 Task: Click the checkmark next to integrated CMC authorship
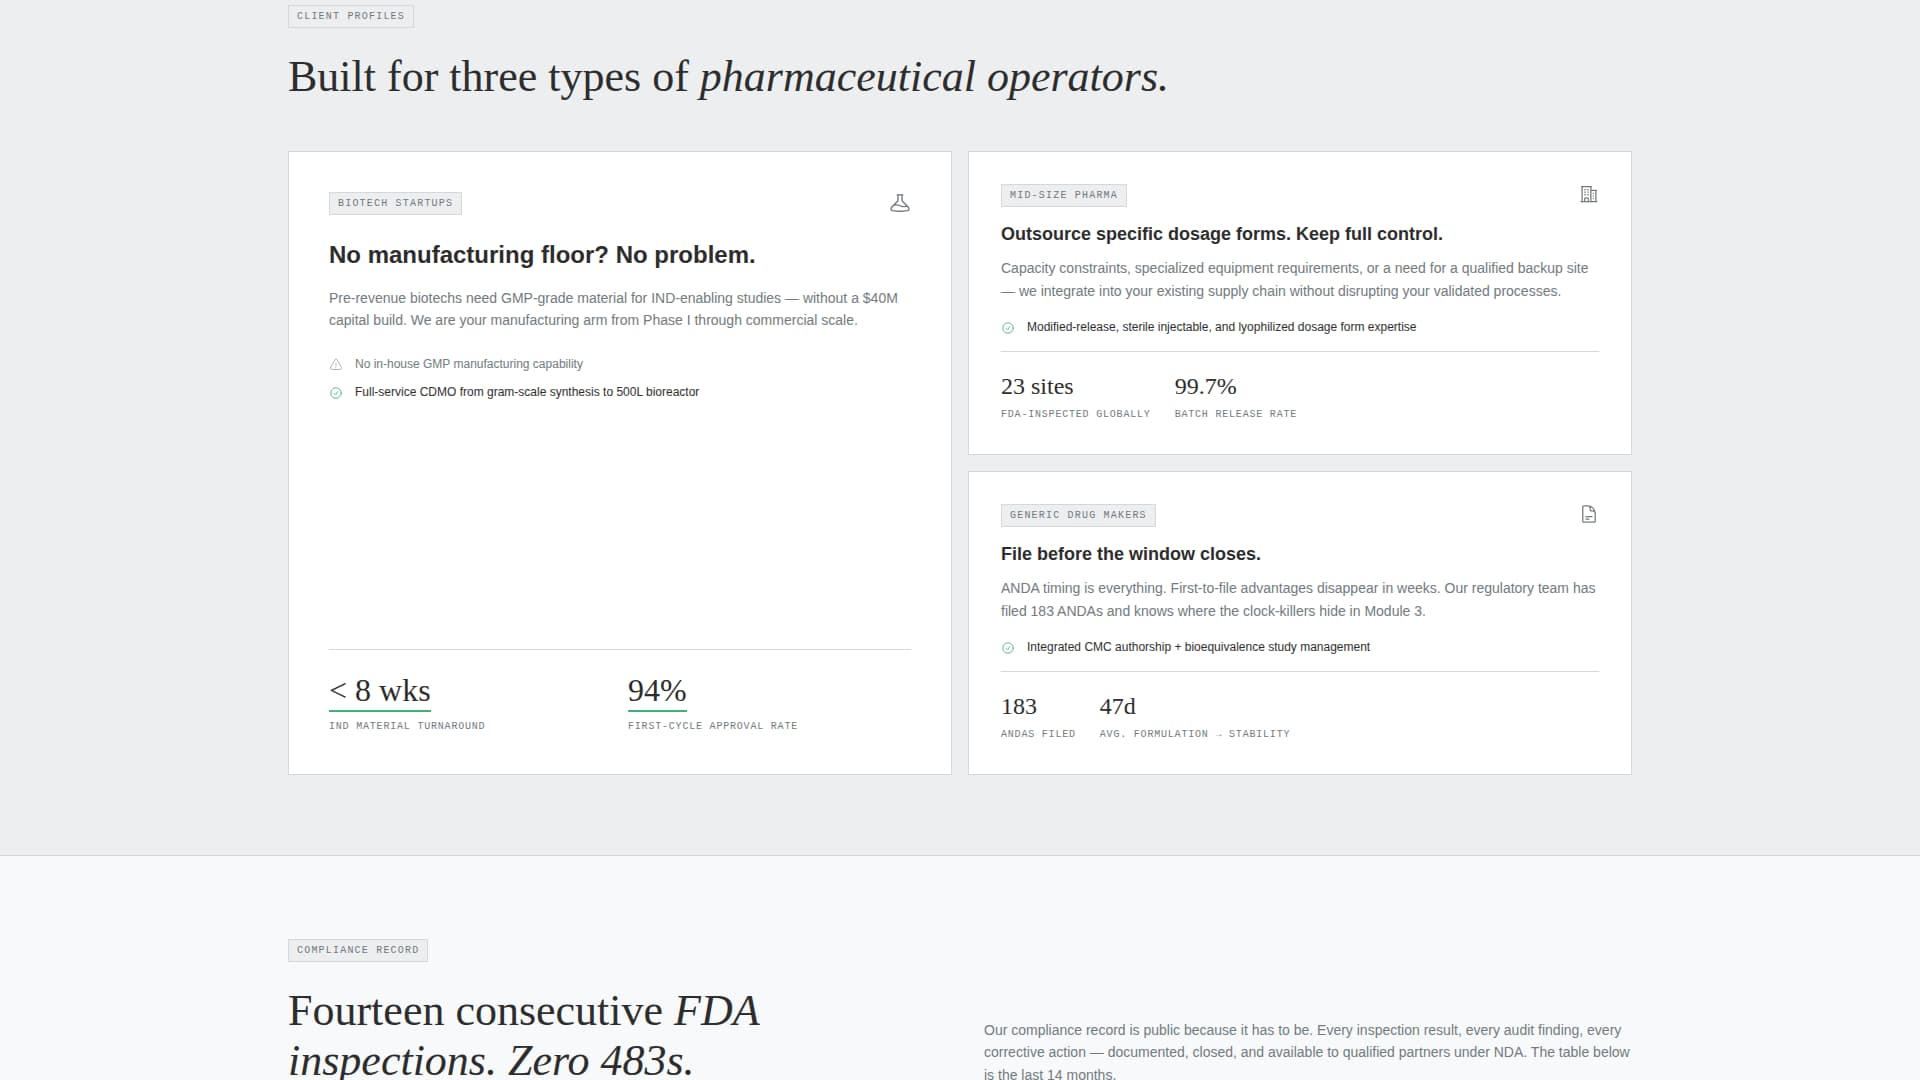1008,647
